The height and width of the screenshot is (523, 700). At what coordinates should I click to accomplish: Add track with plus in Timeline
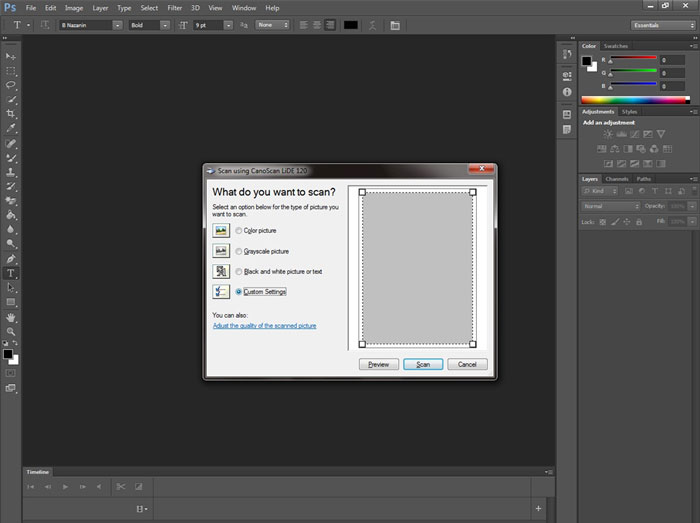tap(538, 508)
